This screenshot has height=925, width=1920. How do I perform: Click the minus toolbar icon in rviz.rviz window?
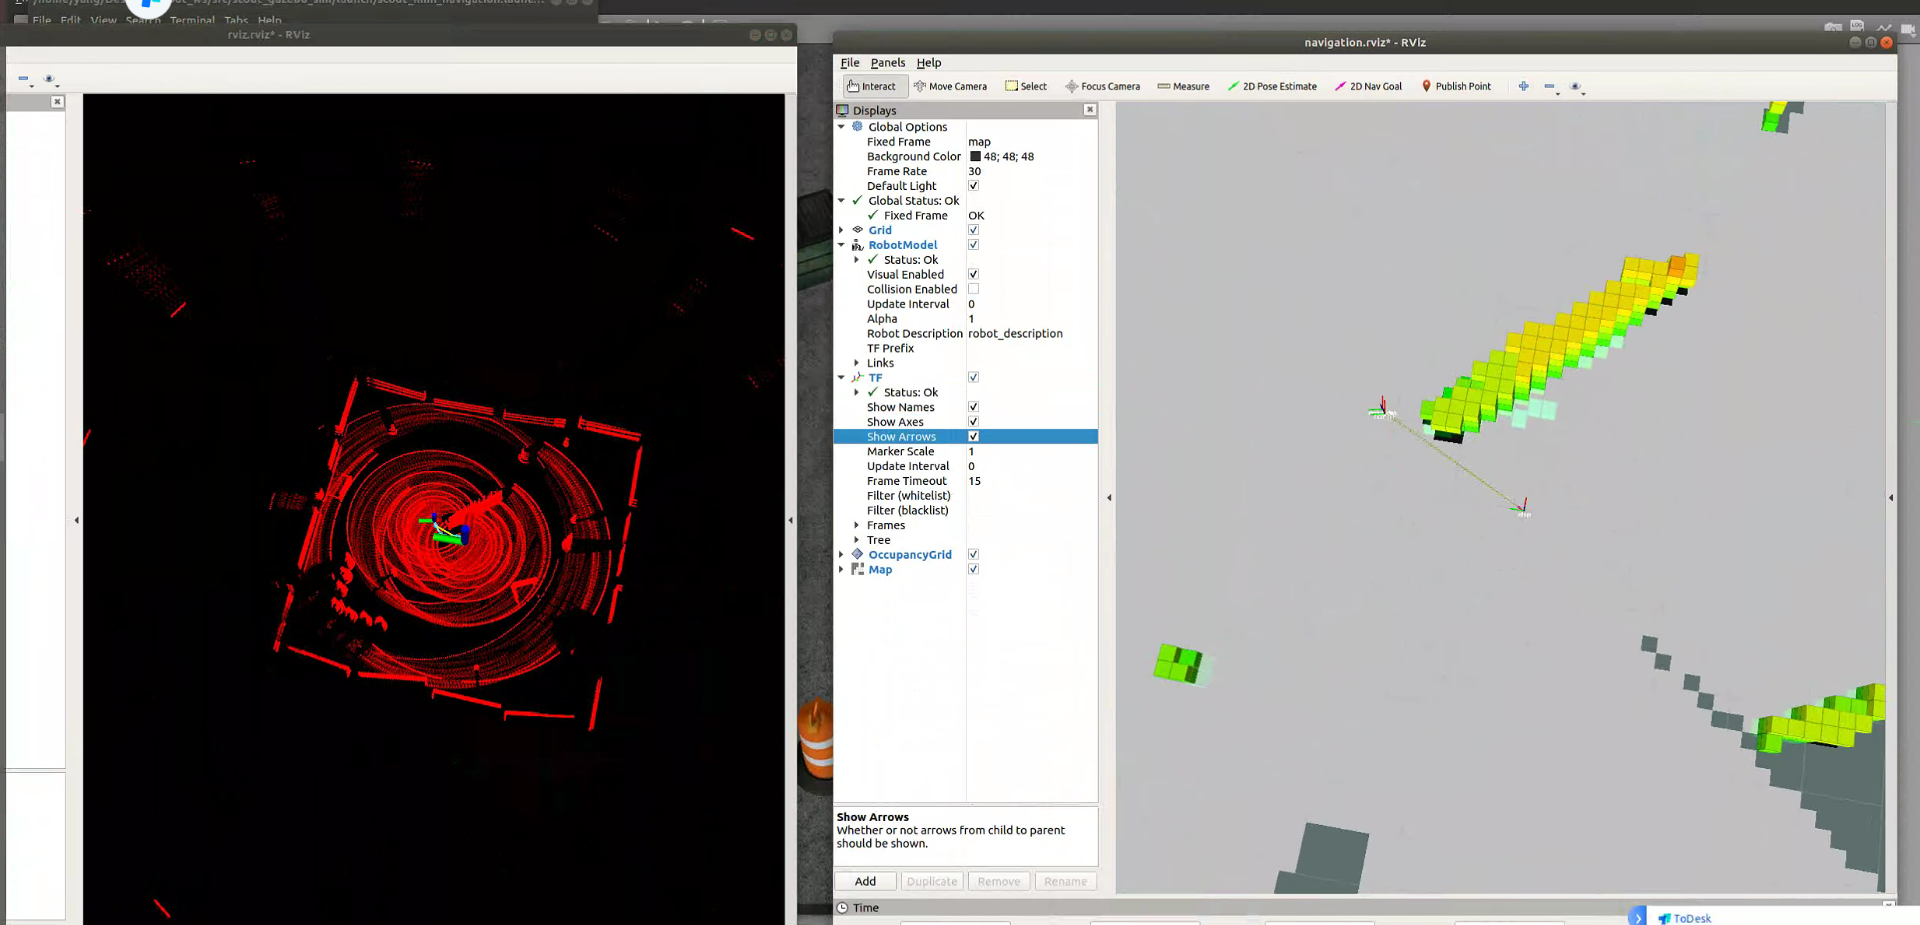click(24, 79)
